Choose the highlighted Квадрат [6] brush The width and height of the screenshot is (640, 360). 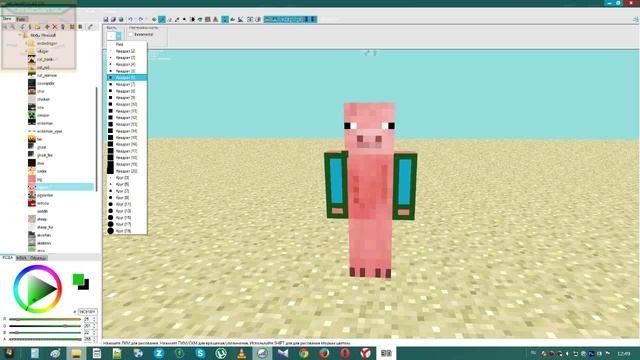tap(127, 78)
